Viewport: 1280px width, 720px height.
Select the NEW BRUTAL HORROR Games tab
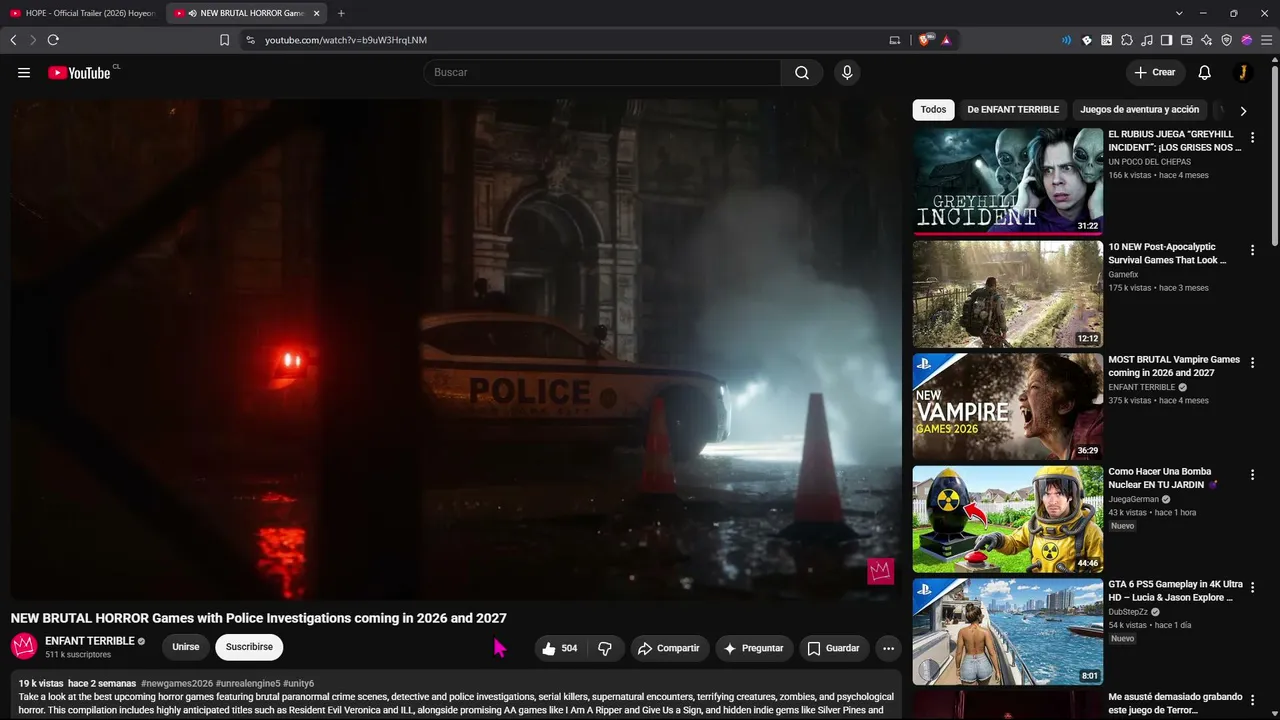point(247,13)
